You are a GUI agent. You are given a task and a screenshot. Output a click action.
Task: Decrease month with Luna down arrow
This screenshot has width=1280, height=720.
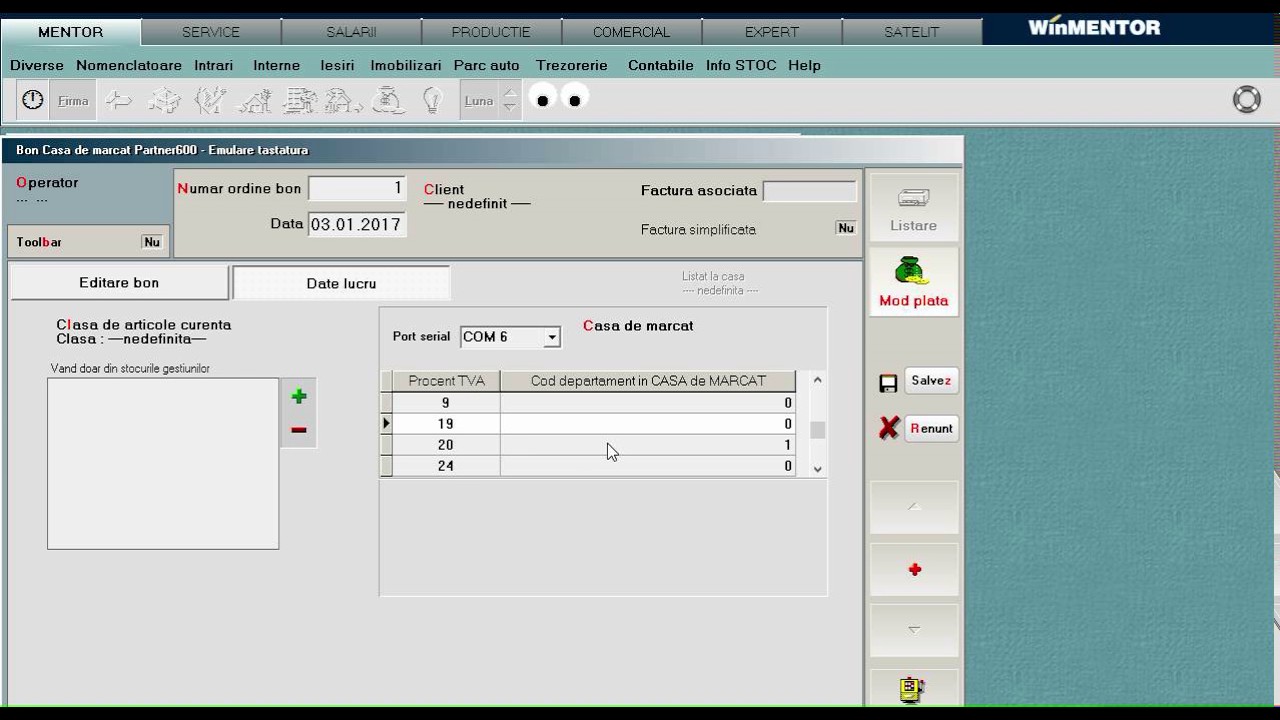tap(510, 108)
